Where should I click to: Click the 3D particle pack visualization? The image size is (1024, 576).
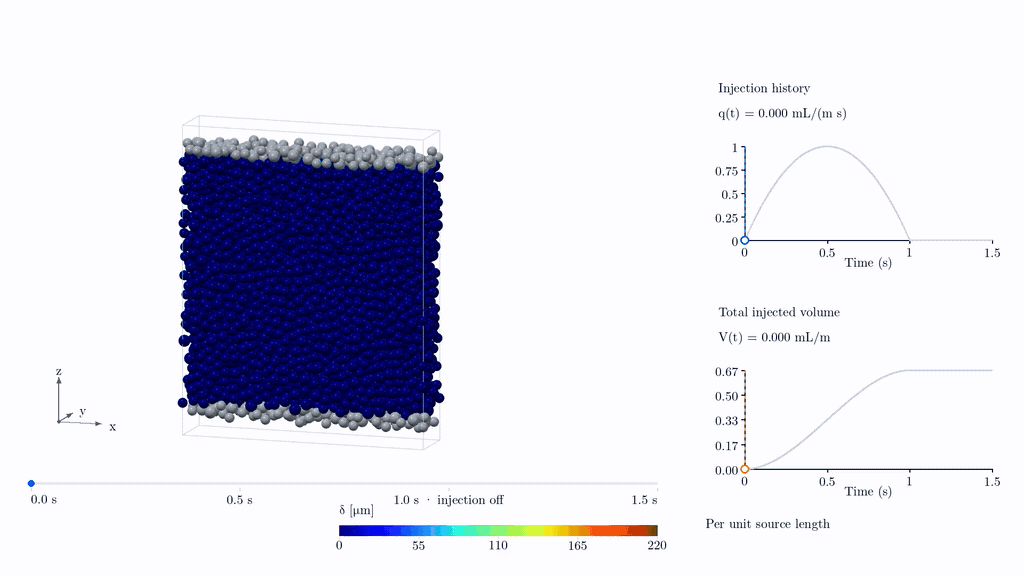(x=311, y=284)
